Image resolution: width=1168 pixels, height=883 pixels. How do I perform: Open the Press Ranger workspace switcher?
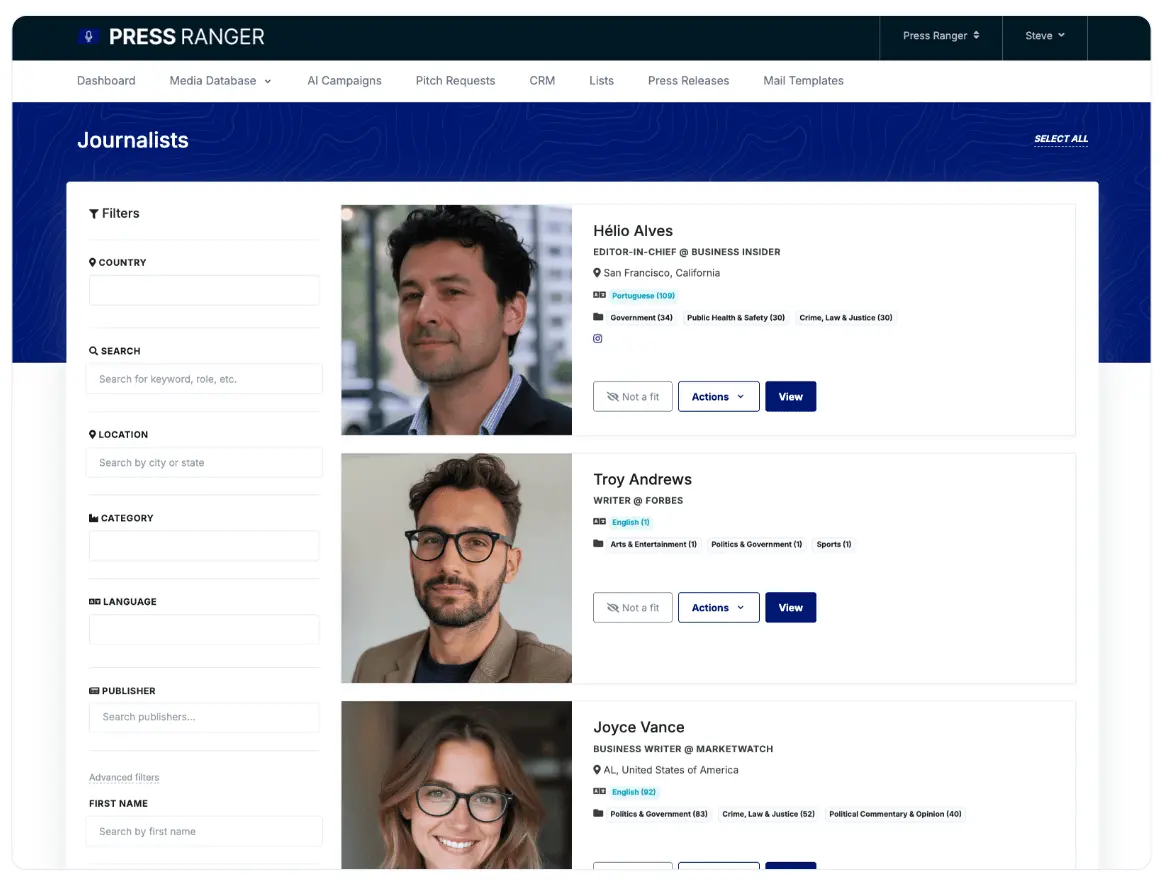click(x=941, y=36)
